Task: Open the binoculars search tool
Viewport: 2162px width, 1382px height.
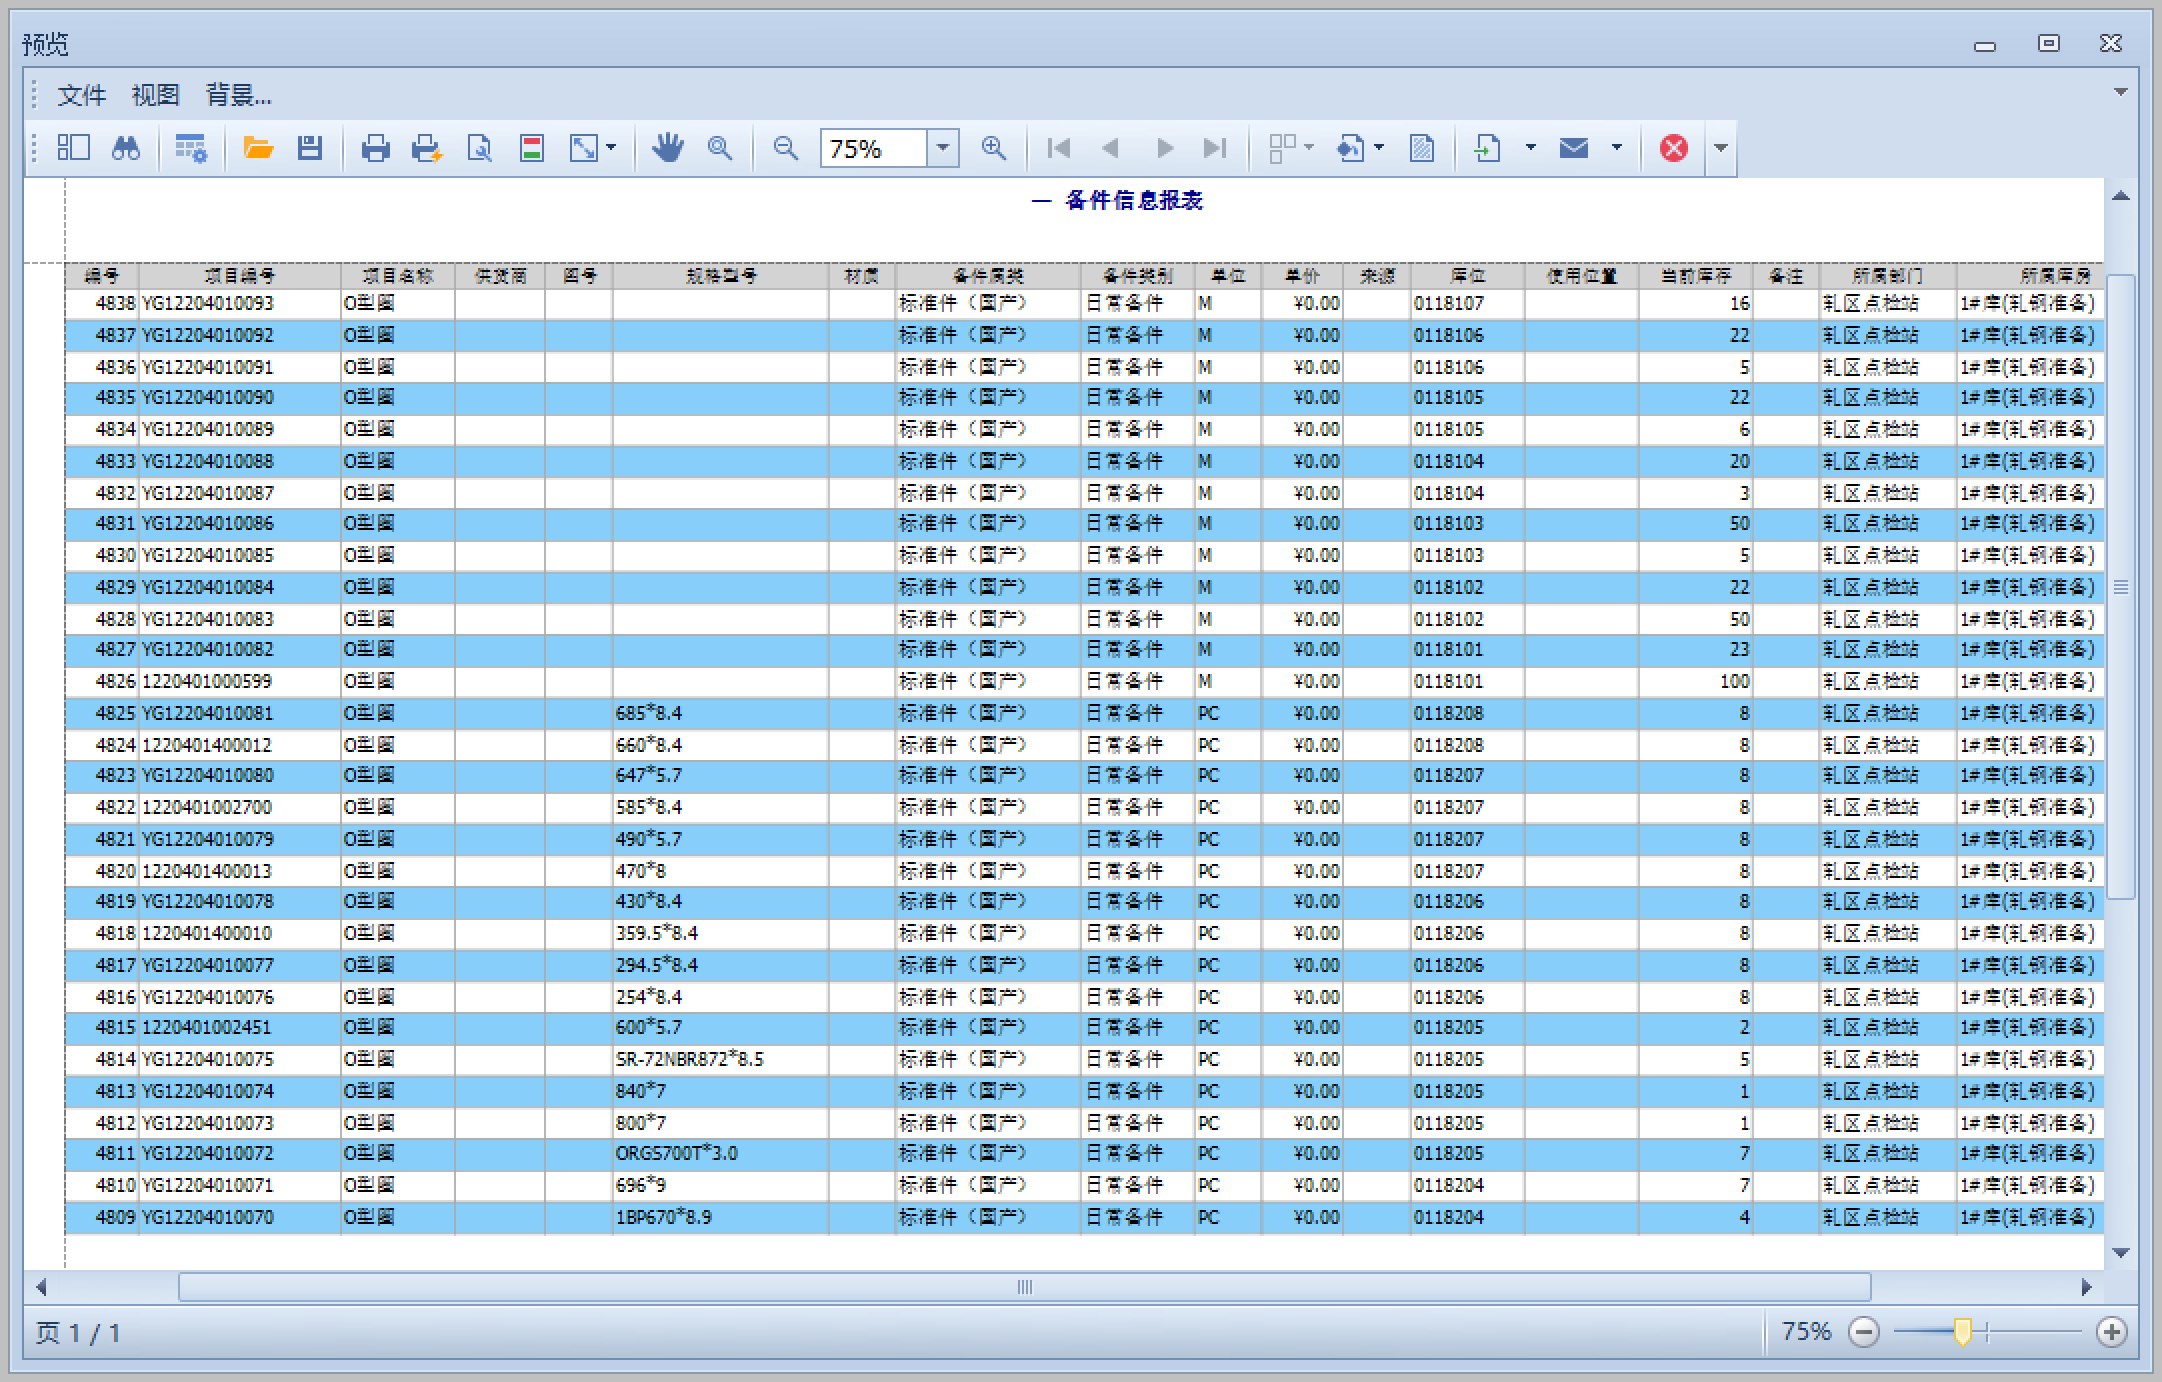Action: click(x=126, y=148)
